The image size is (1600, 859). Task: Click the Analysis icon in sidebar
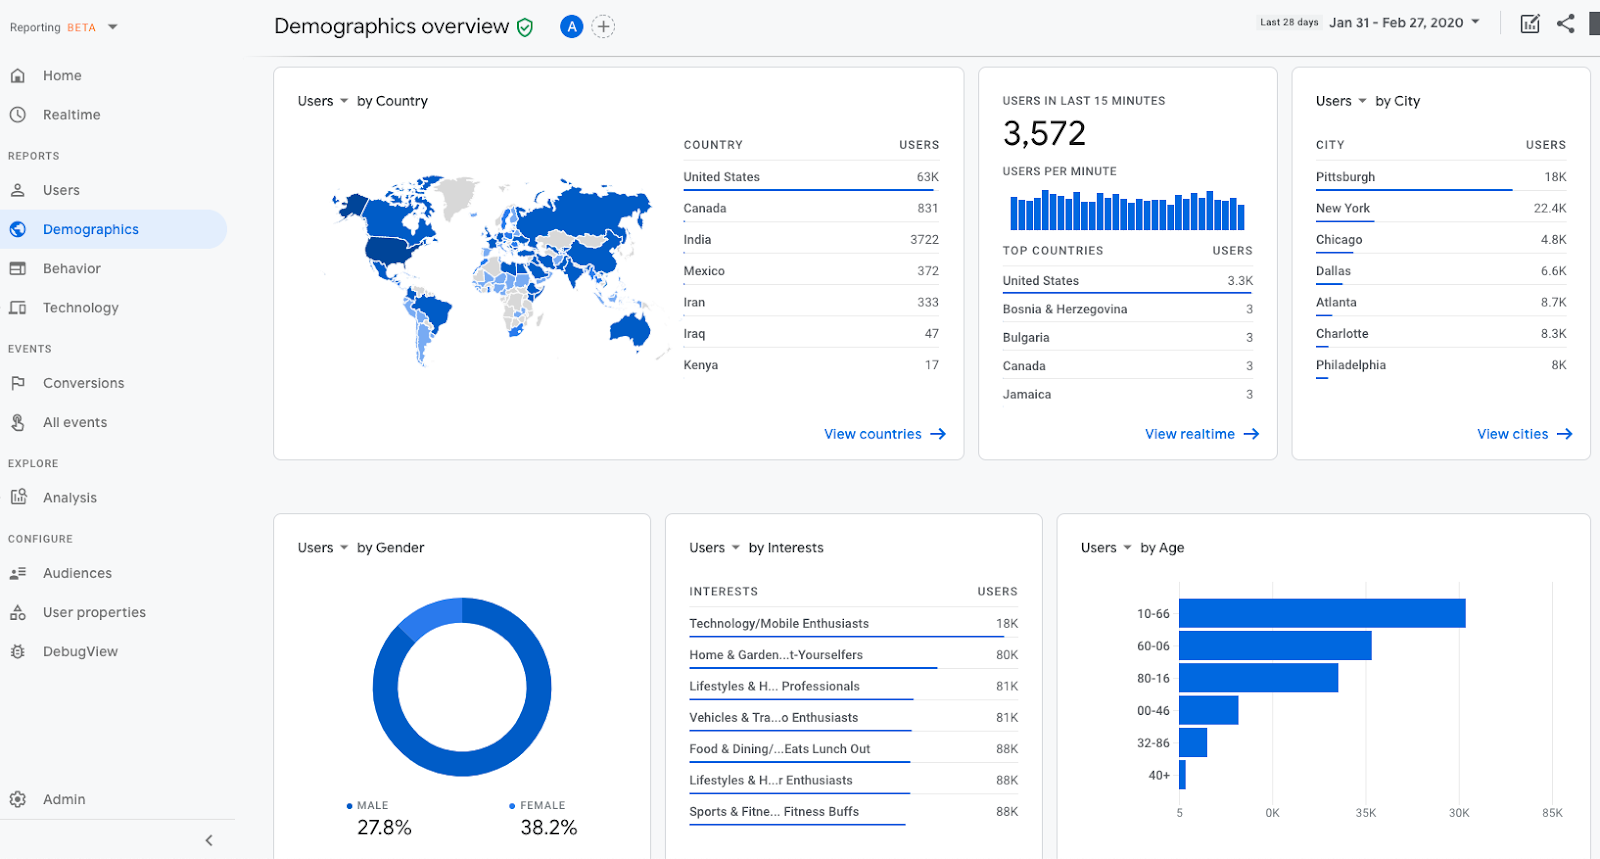(x=18, y=497)
